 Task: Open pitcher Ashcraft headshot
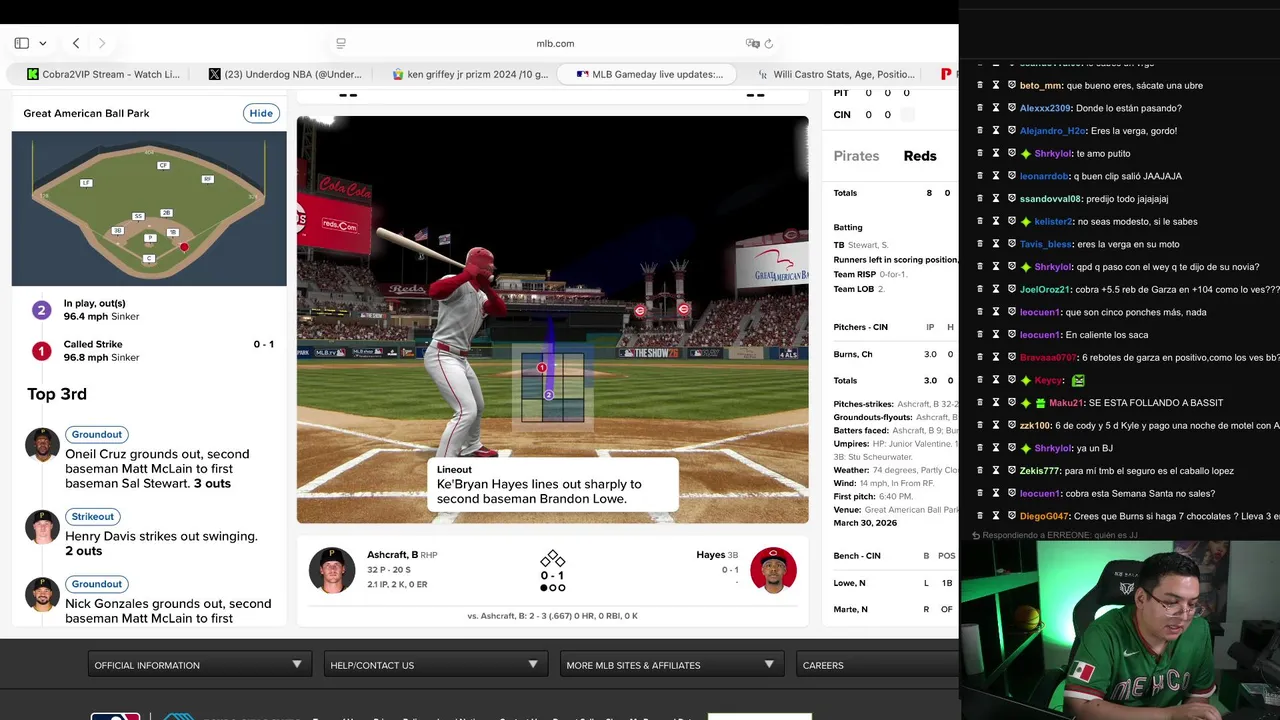pos(332,570)
